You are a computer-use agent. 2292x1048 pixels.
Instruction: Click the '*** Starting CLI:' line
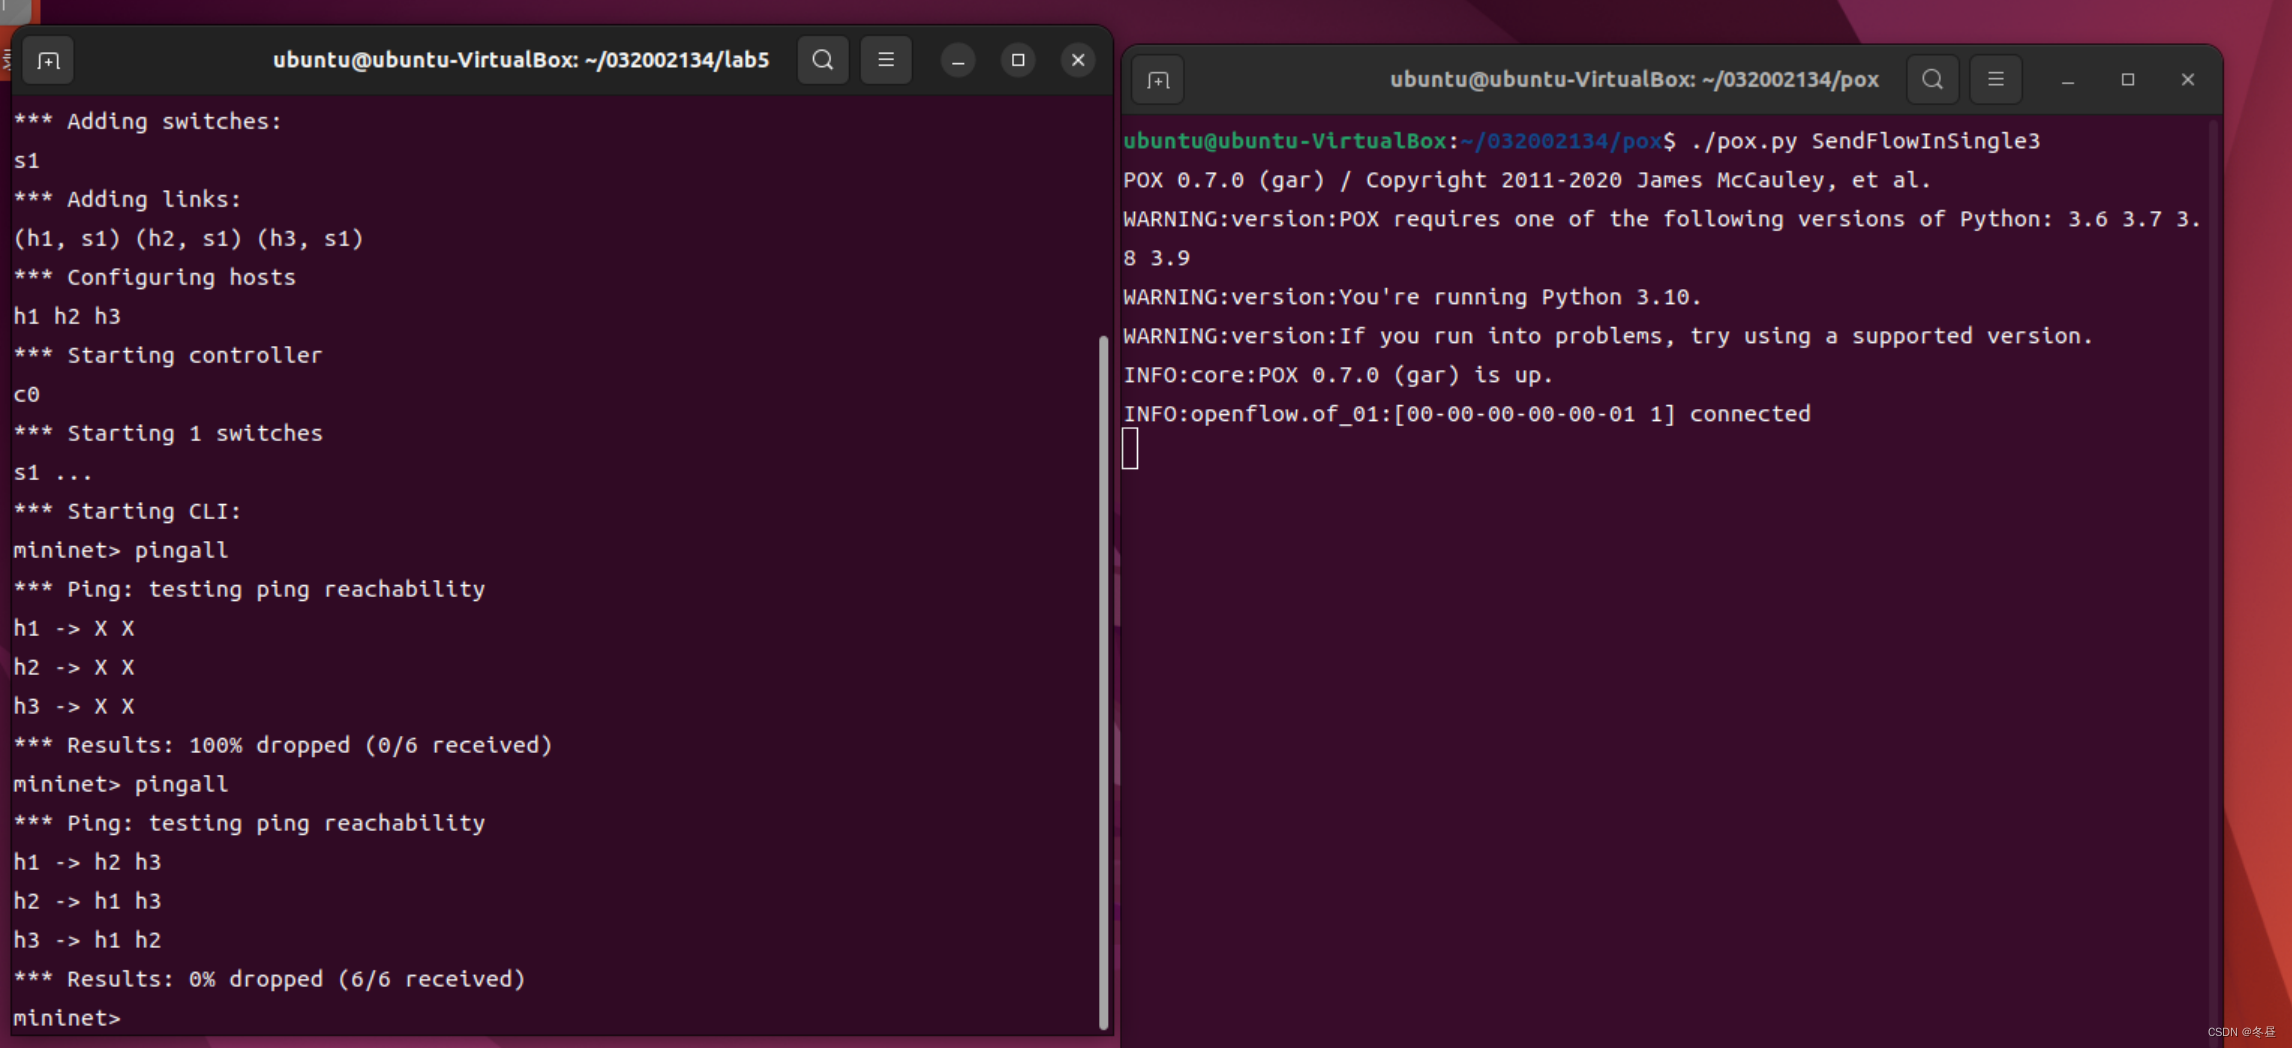coord(128,511)
